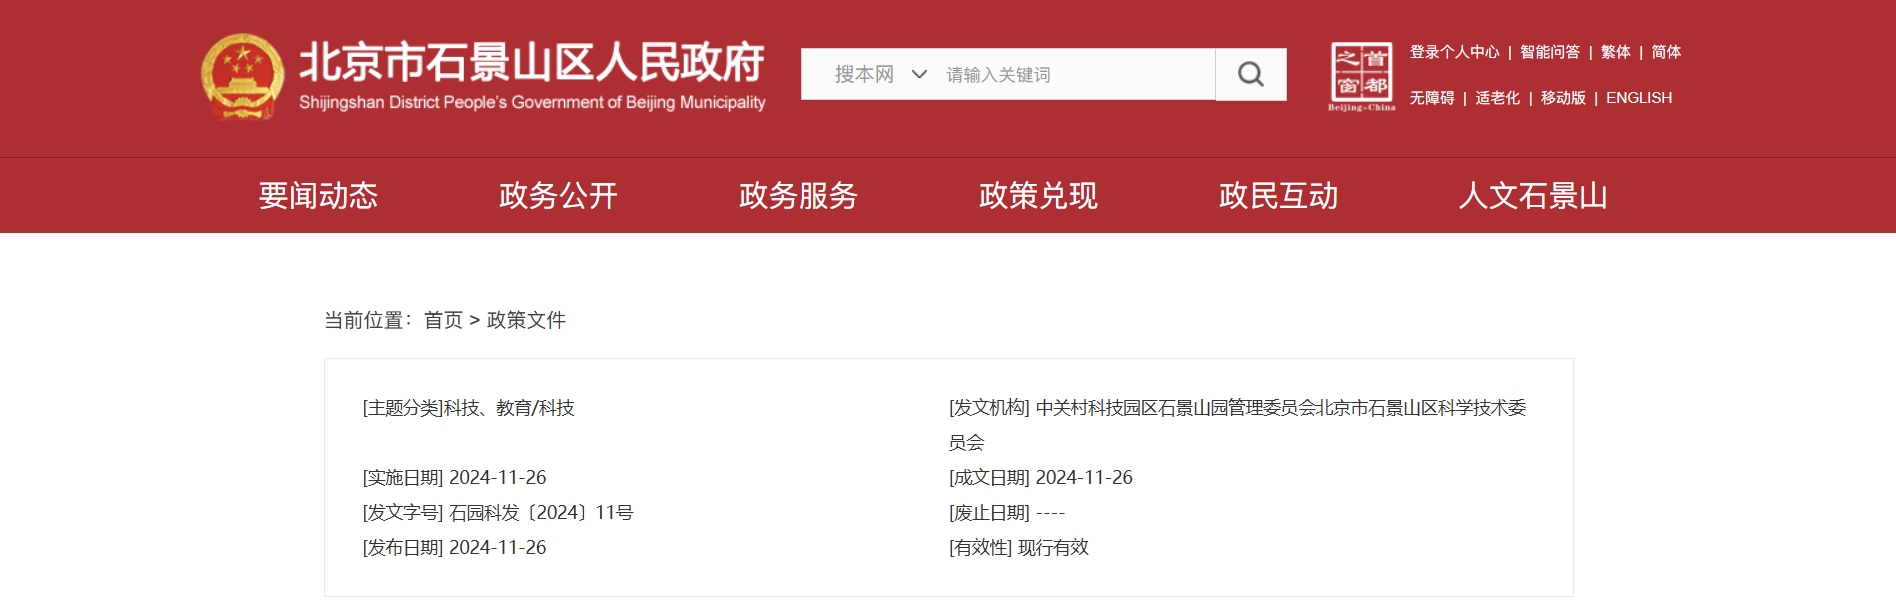Navigate to 人文石景山 section
The width and height of the screenshot is (1896, 600).
(x=1532, y=196)
